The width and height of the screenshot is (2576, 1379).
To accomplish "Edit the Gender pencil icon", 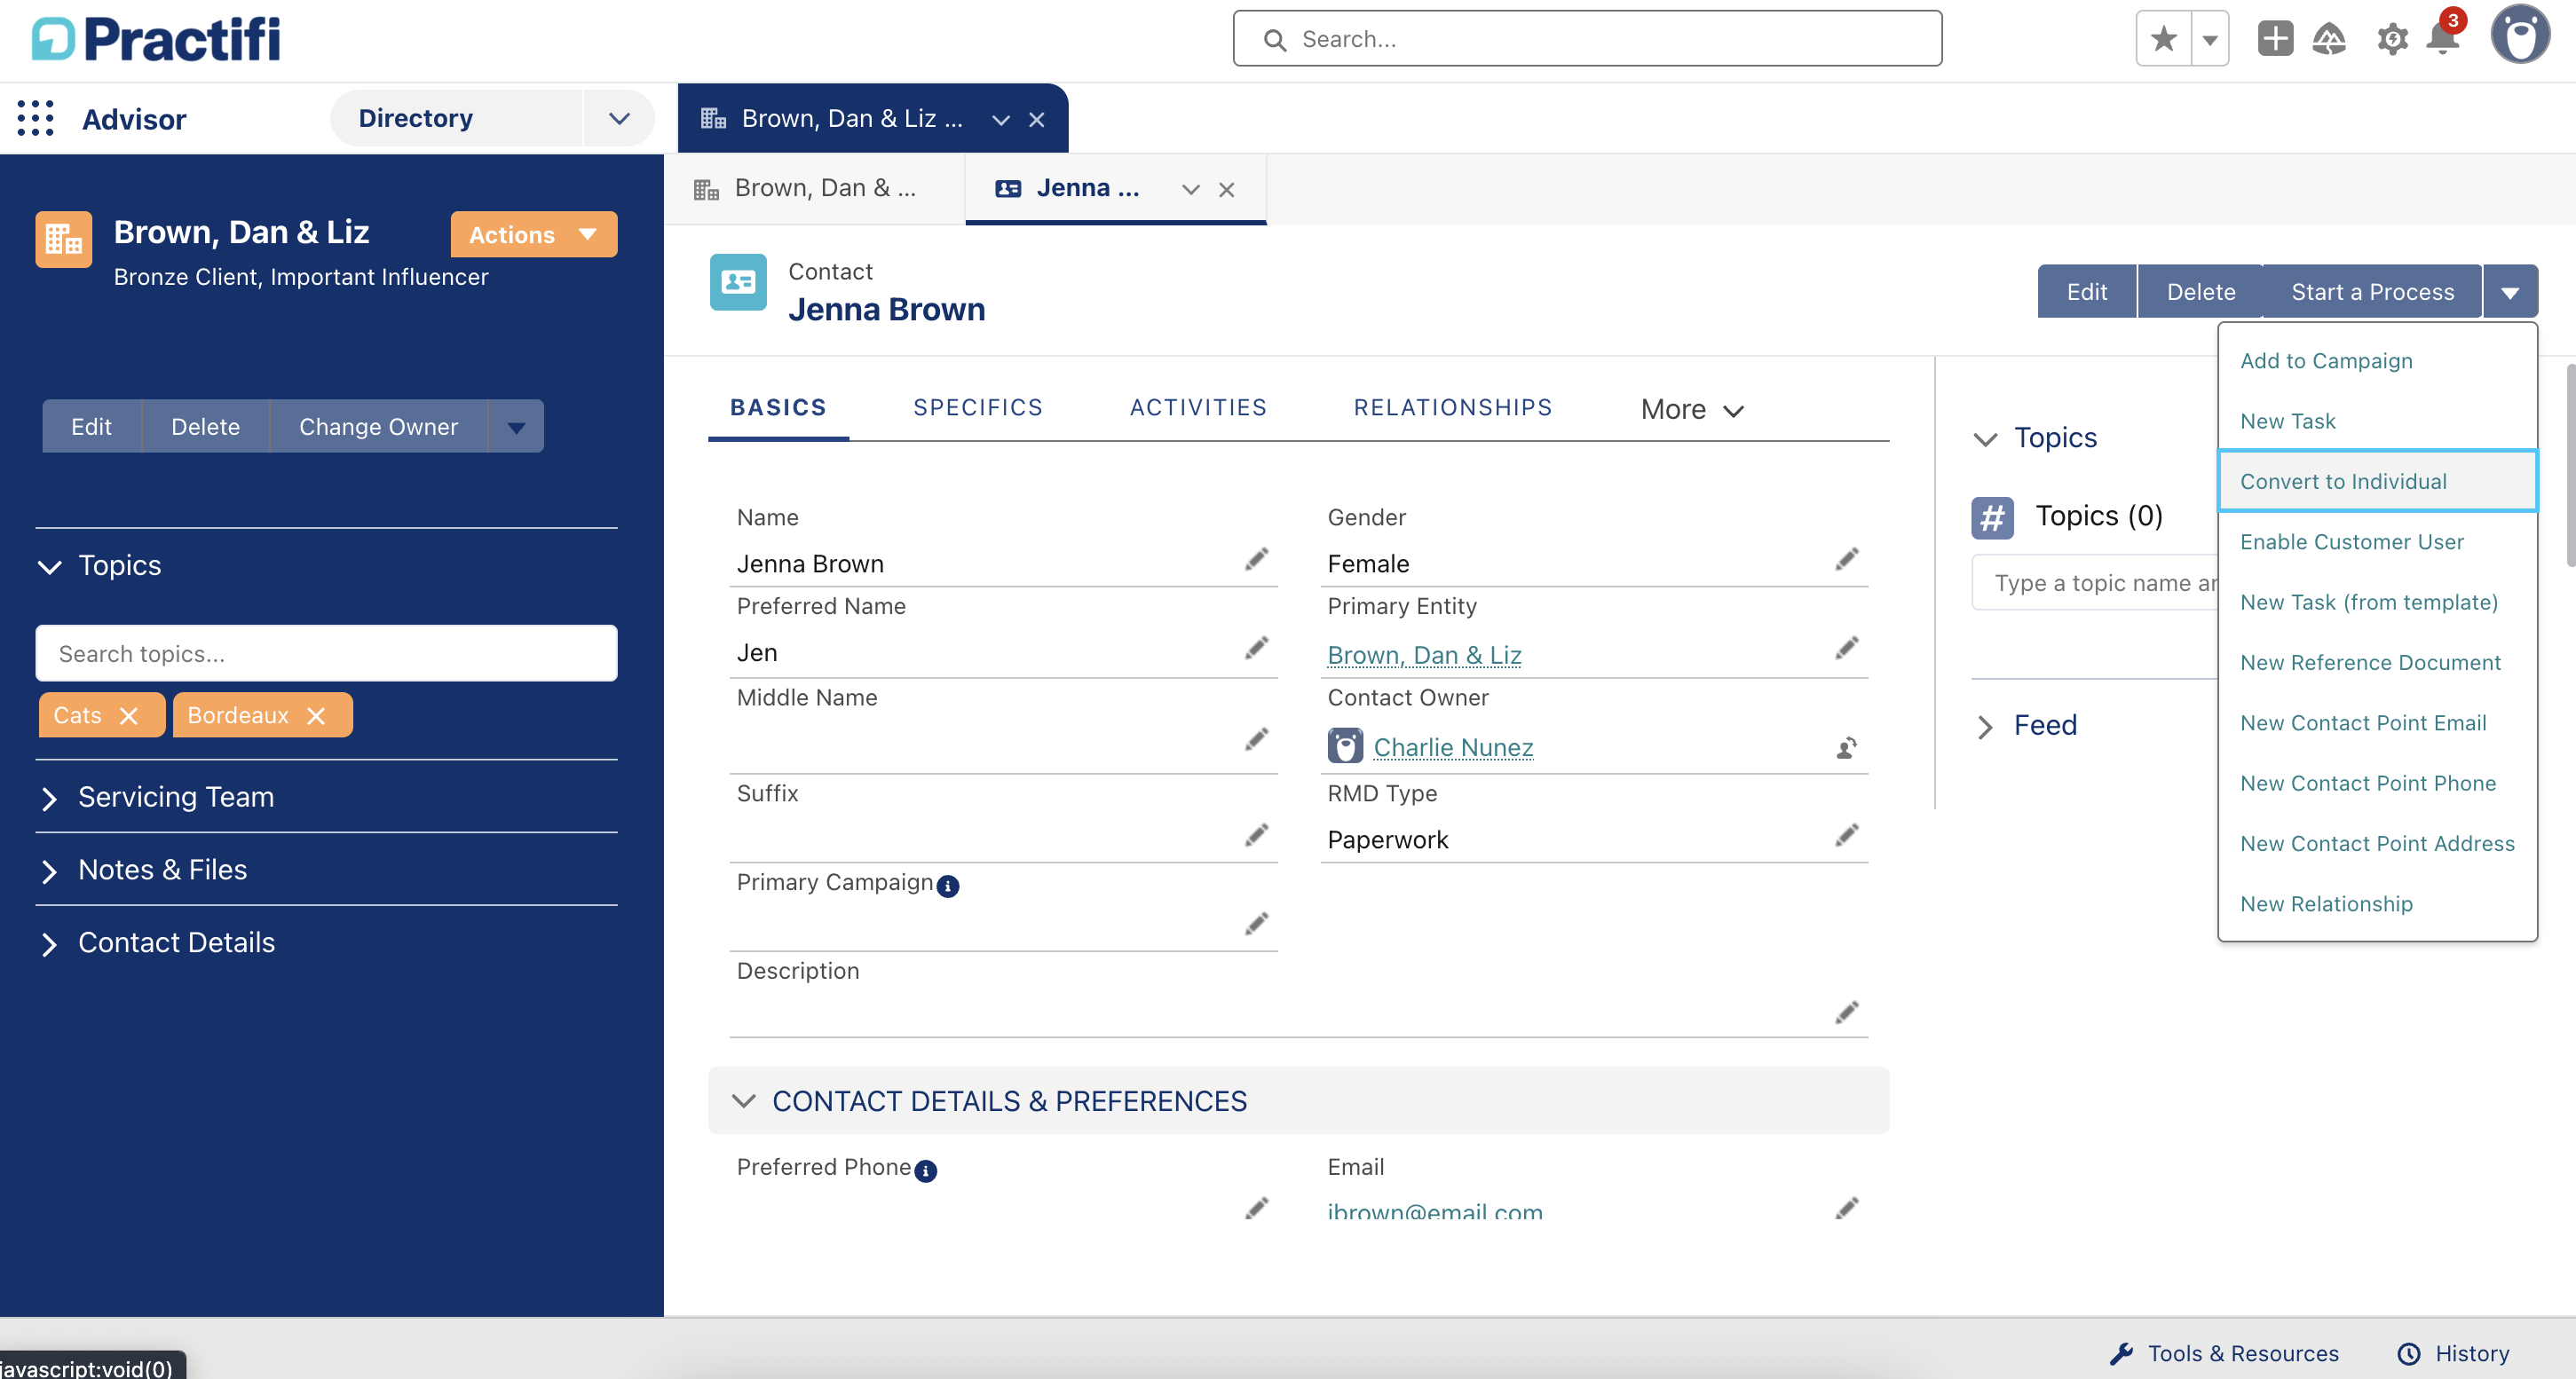I will click(x=1847, y=559).
